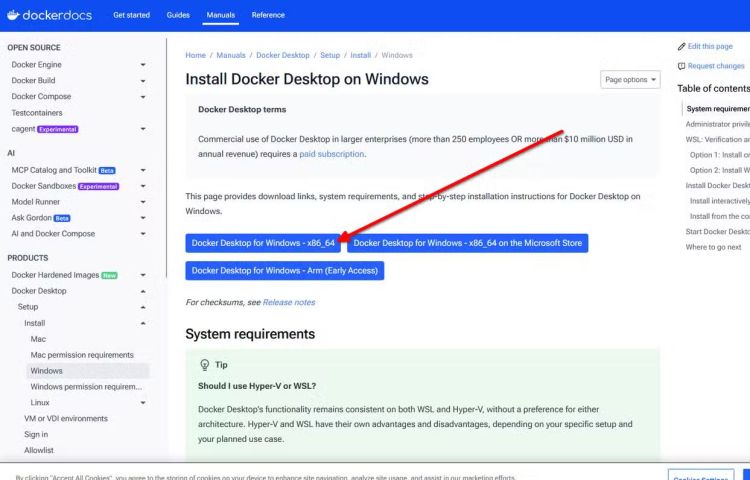Image resolution: width=750 pixels, height=480 pixels.
Task: Select Mac in the Install tree
Action: coord(38,339)
